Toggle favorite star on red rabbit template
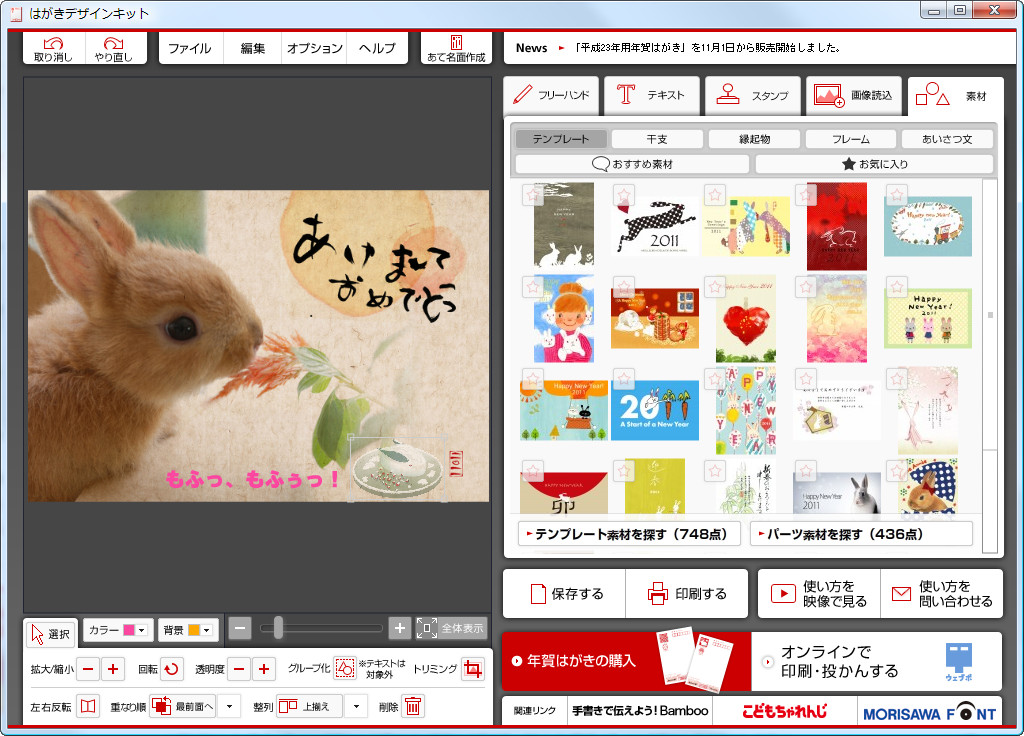This screenshot has height=736, width=1024. tap(806, 195)
